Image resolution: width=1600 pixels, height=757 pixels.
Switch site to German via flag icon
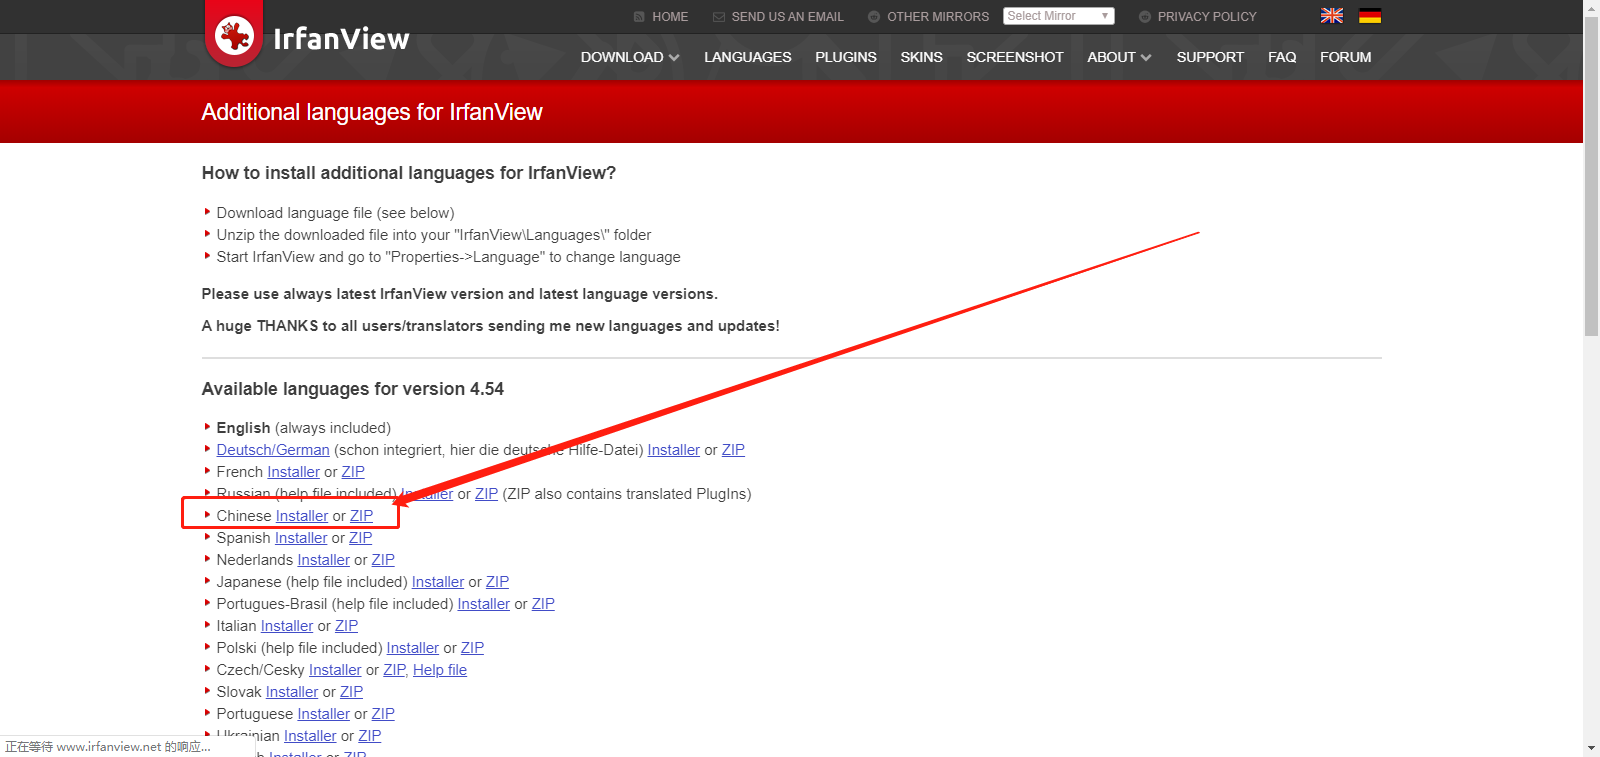(1370, 16)
